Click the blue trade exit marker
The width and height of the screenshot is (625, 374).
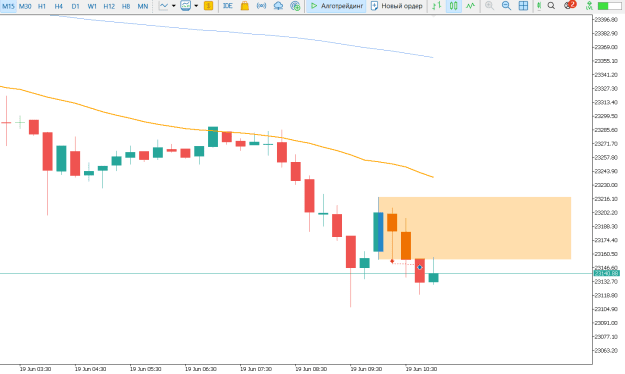point(419,267)
